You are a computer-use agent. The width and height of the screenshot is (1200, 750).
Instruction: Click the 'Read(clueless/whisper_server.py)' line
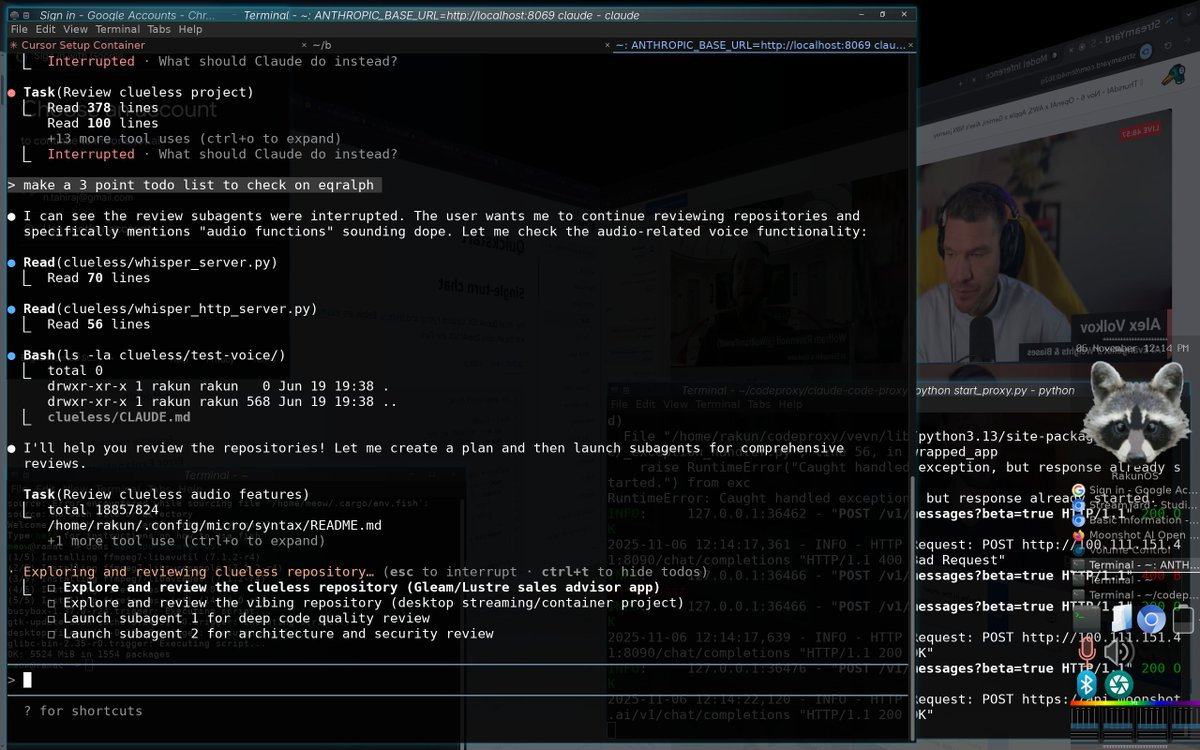(150, 262)
